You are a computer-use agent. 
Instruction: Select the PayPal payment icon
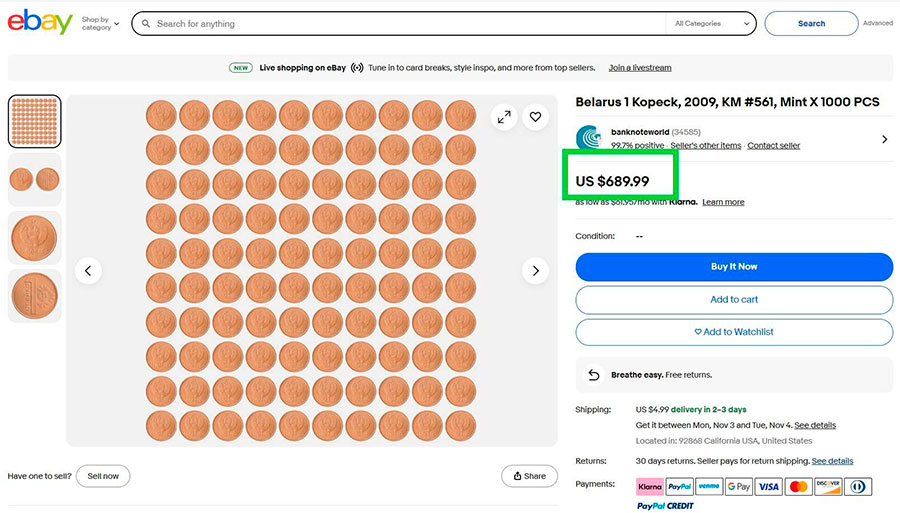point(679,487)
